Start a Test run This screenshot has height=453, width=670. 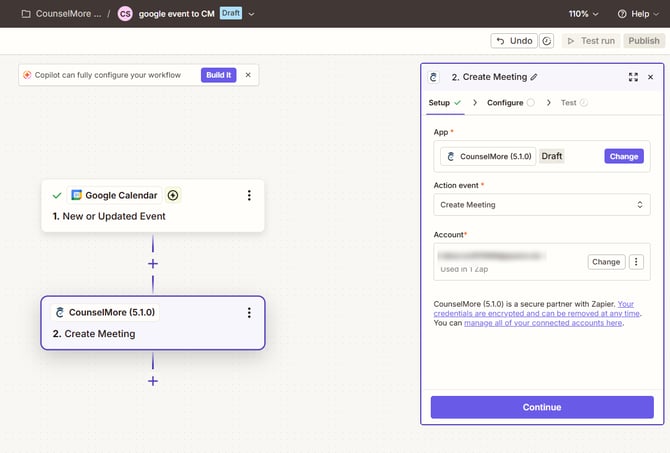pos(591,41)
